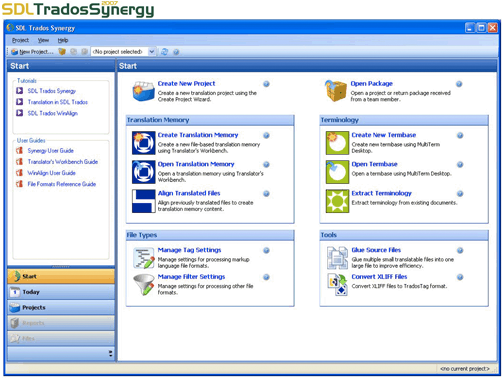Click help icon beside Extract Terminology
503x382 pixels.
(460, 194)
